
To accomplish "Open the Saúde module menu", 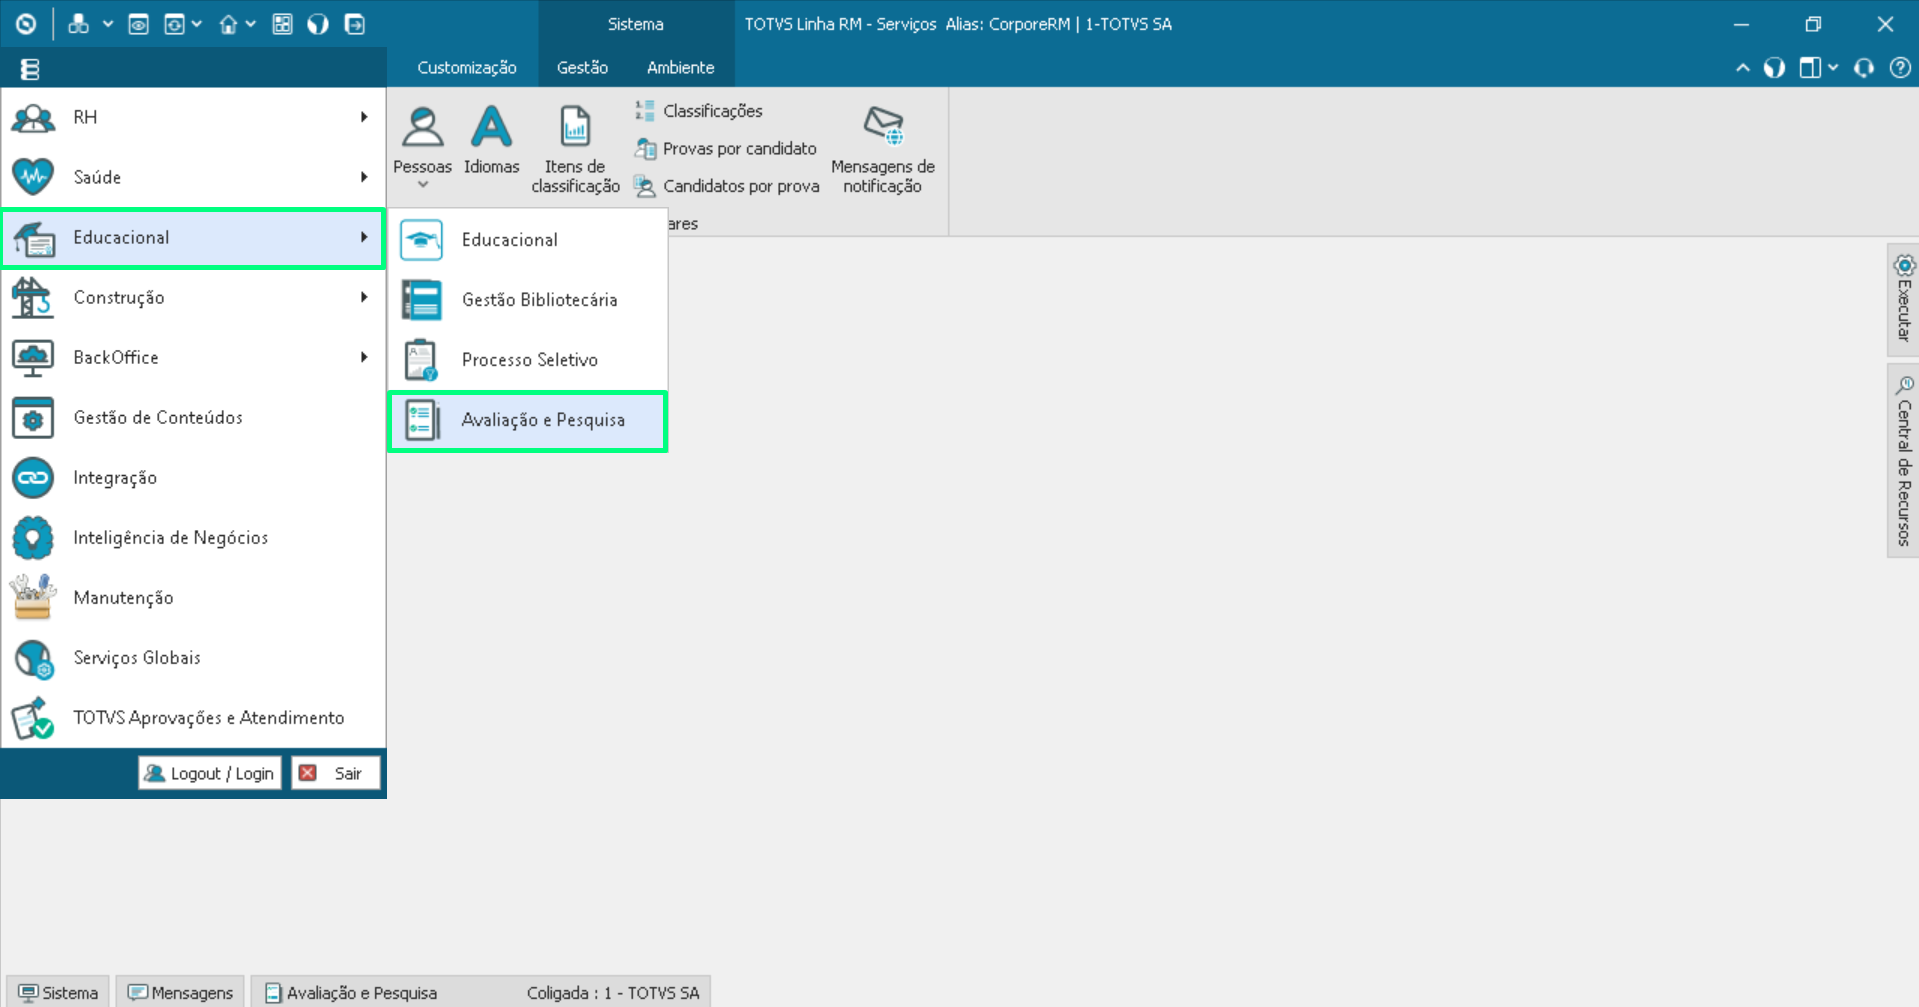I will [193, 177].
